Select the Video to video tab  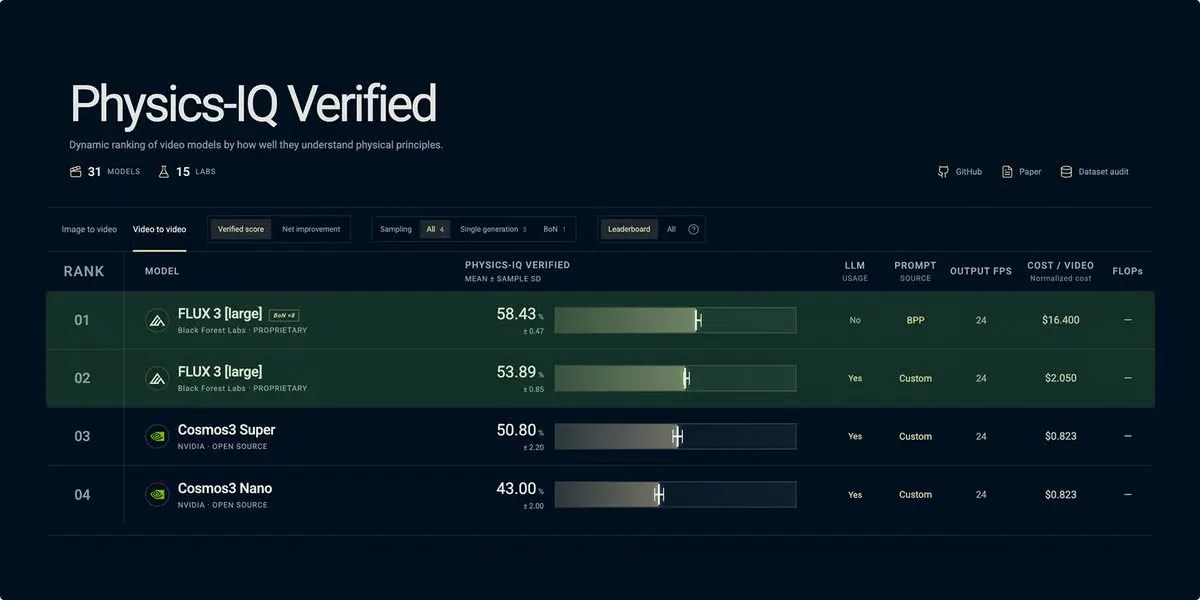159,229
